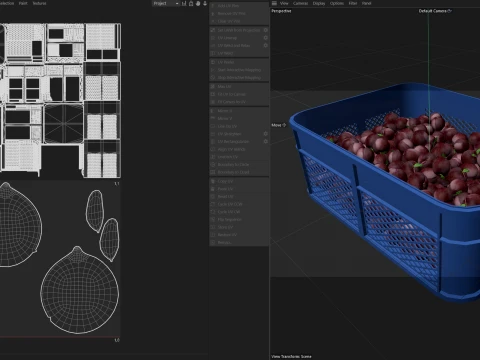Open Set UVW from Projection settings gear
The image size is (480, 360).
pos(266,30)
